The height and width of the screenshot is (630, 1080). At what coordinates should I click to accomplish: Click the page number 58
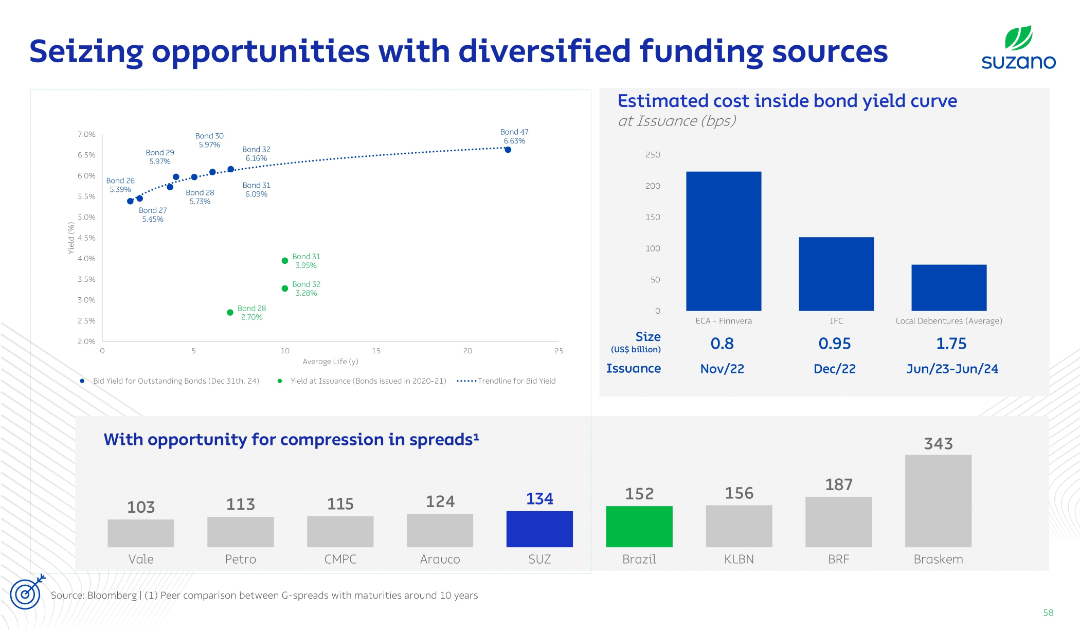(1048, 612)
